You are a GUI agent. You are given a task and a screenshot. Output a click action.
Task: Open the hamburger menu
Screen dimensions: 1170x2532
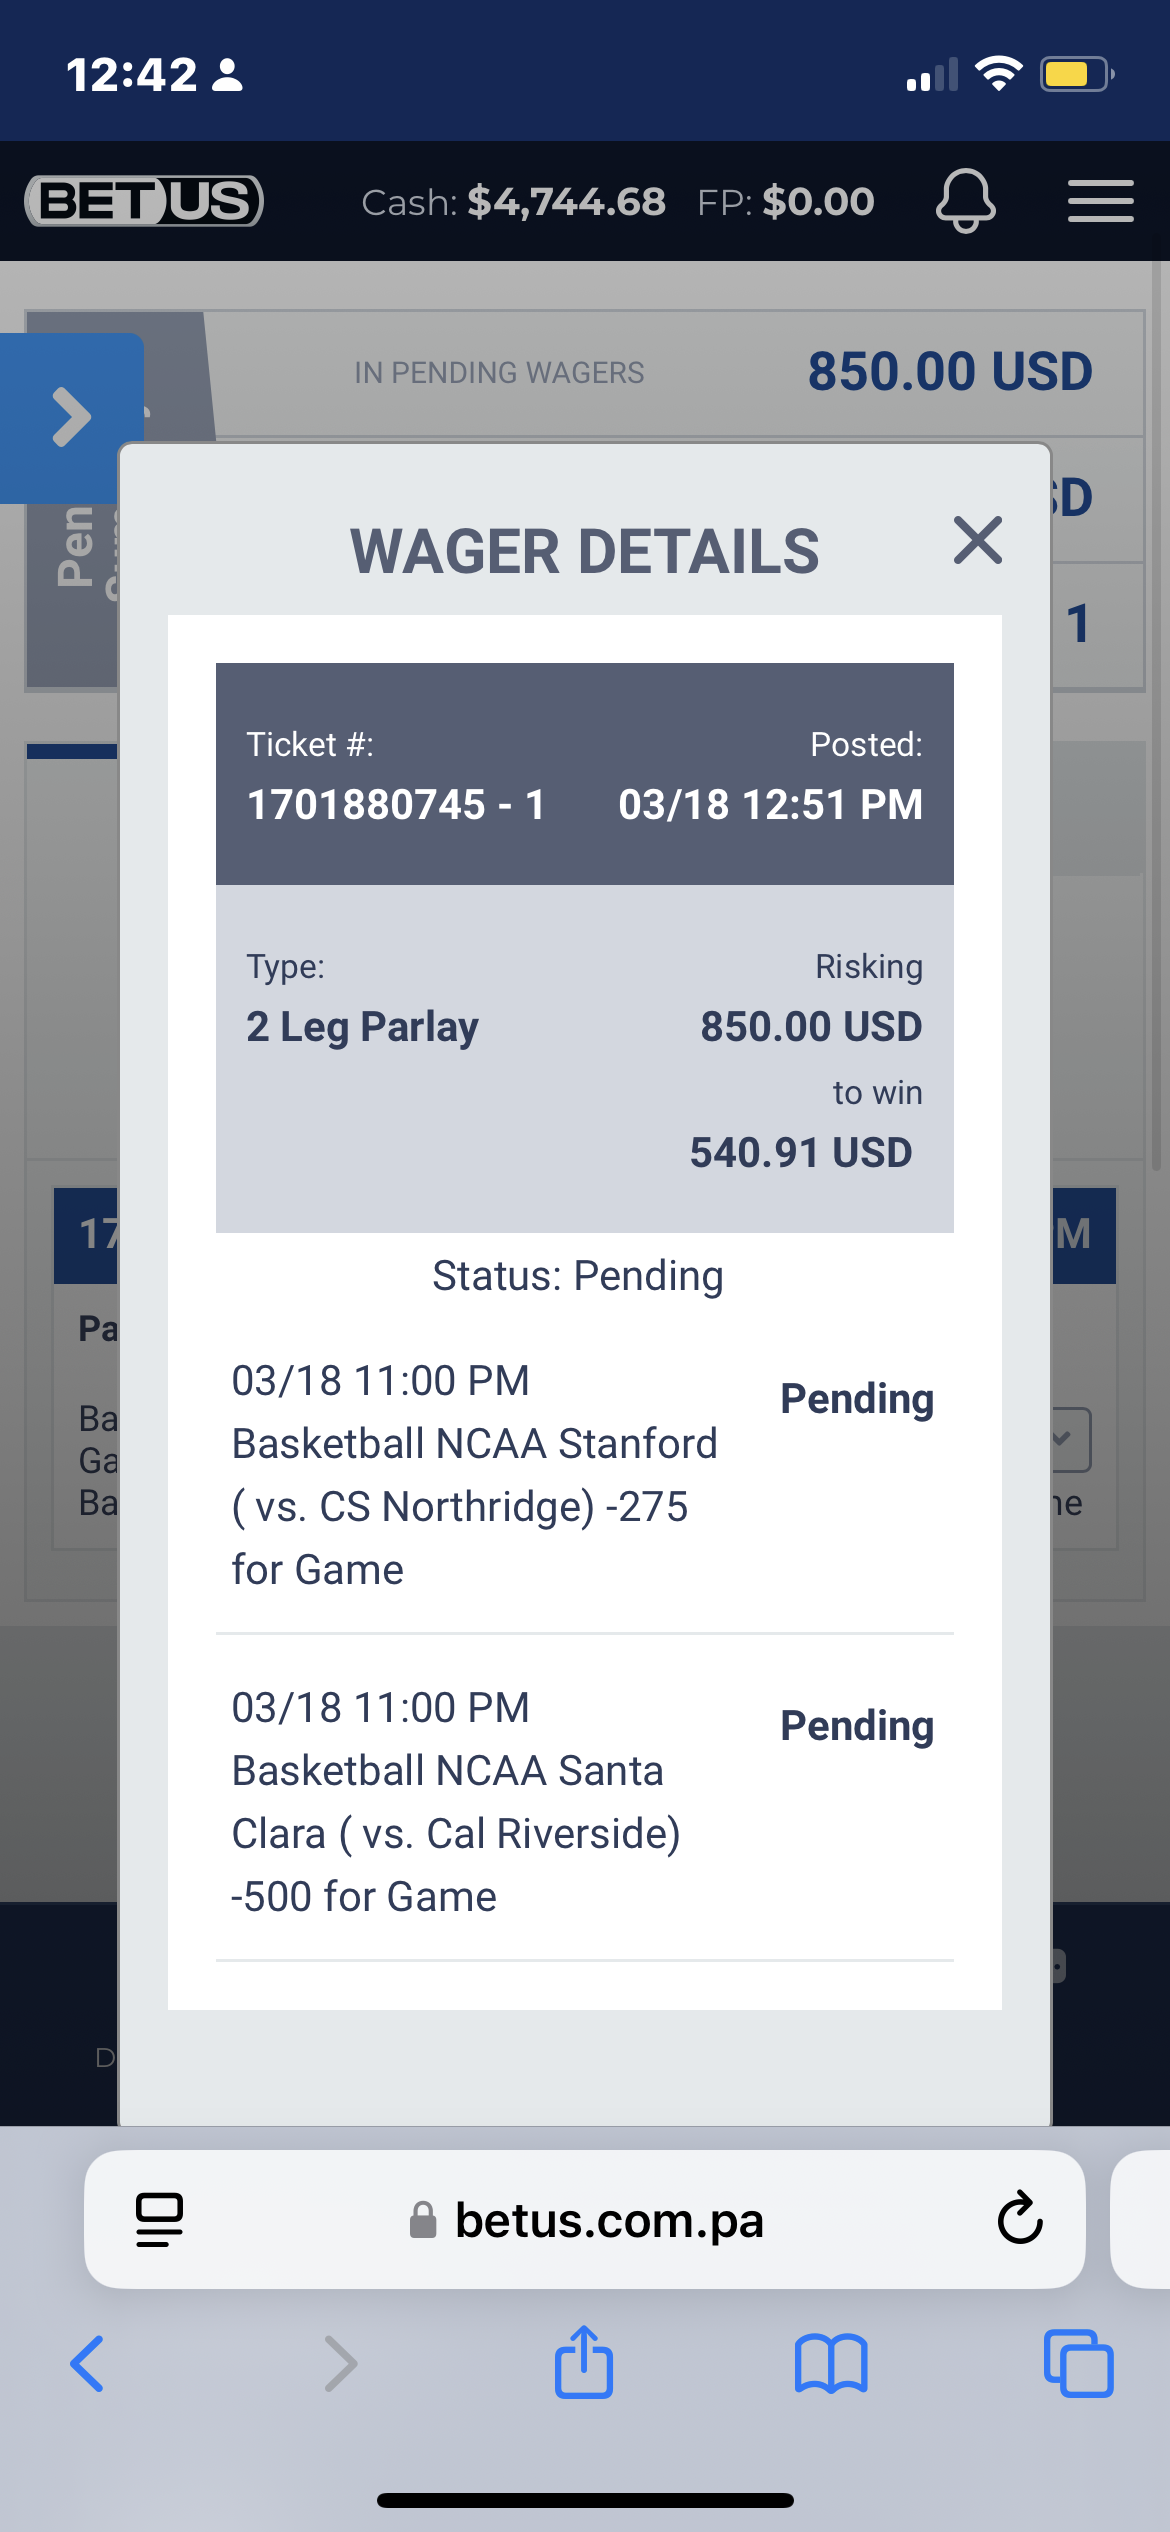pos(1100,201)
